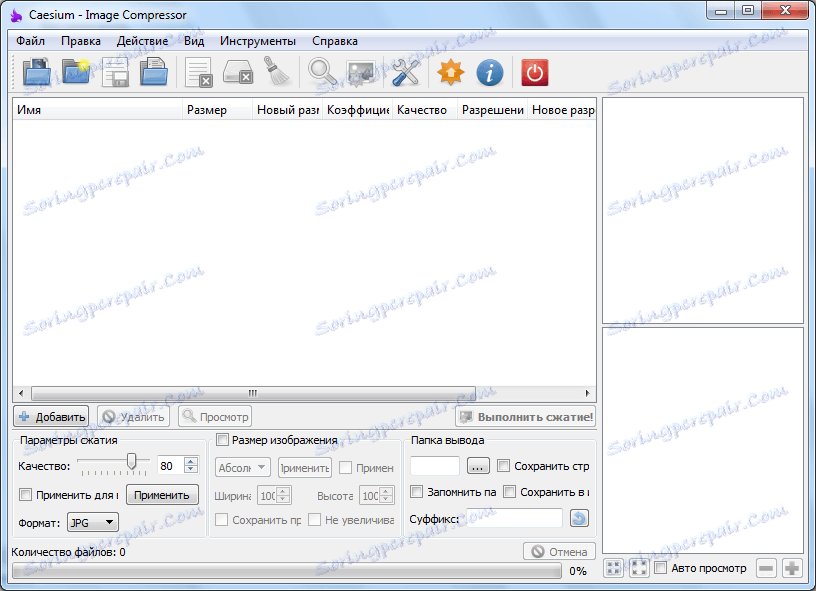The width and height of the screenshot is (816, 591).
Task: Click the Разрешение column header
Action: coord(492,110)
